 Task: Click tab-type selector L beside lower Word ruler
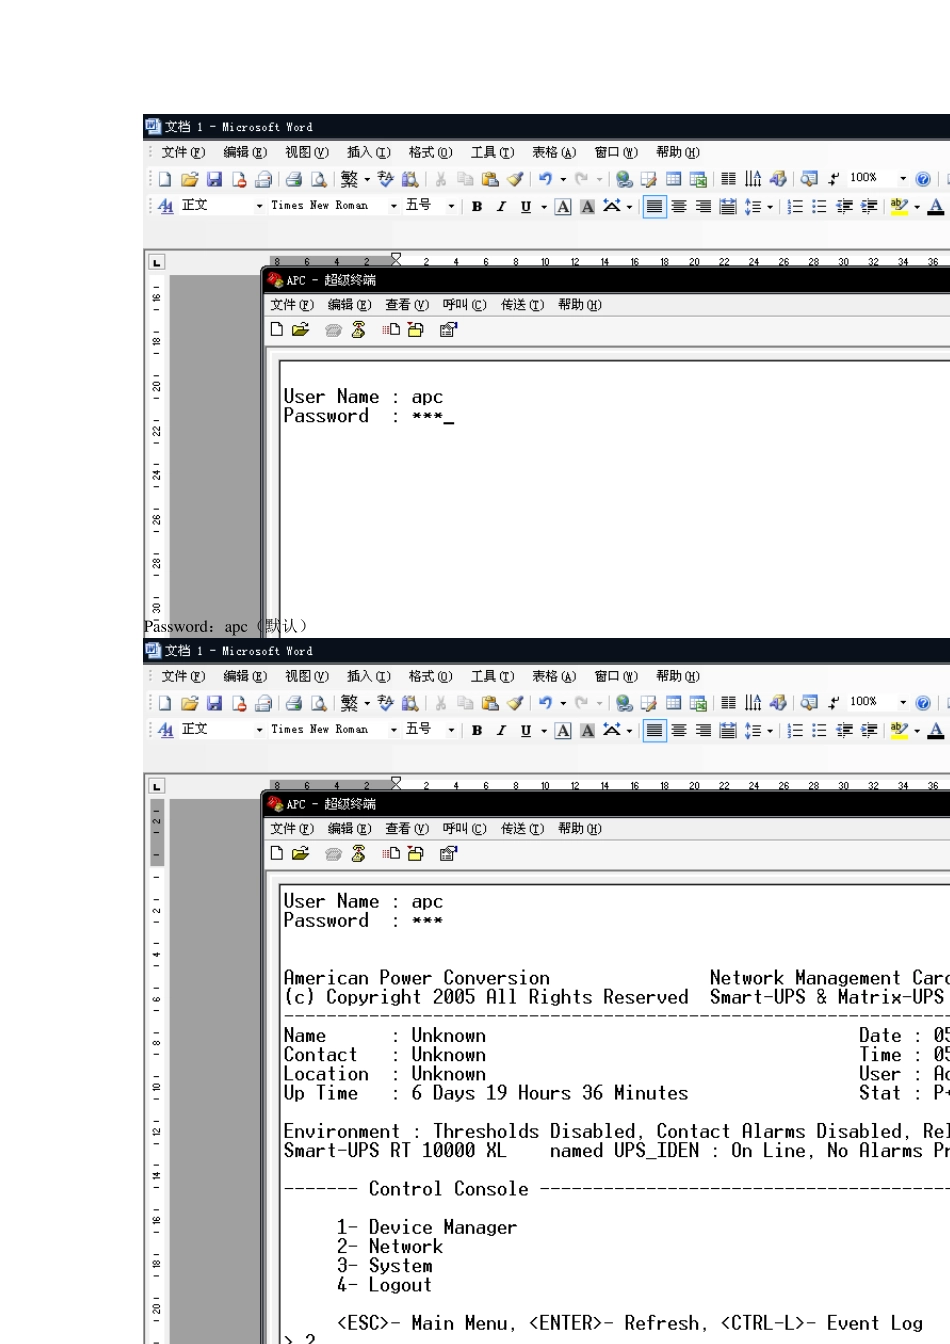pos(157,786)
